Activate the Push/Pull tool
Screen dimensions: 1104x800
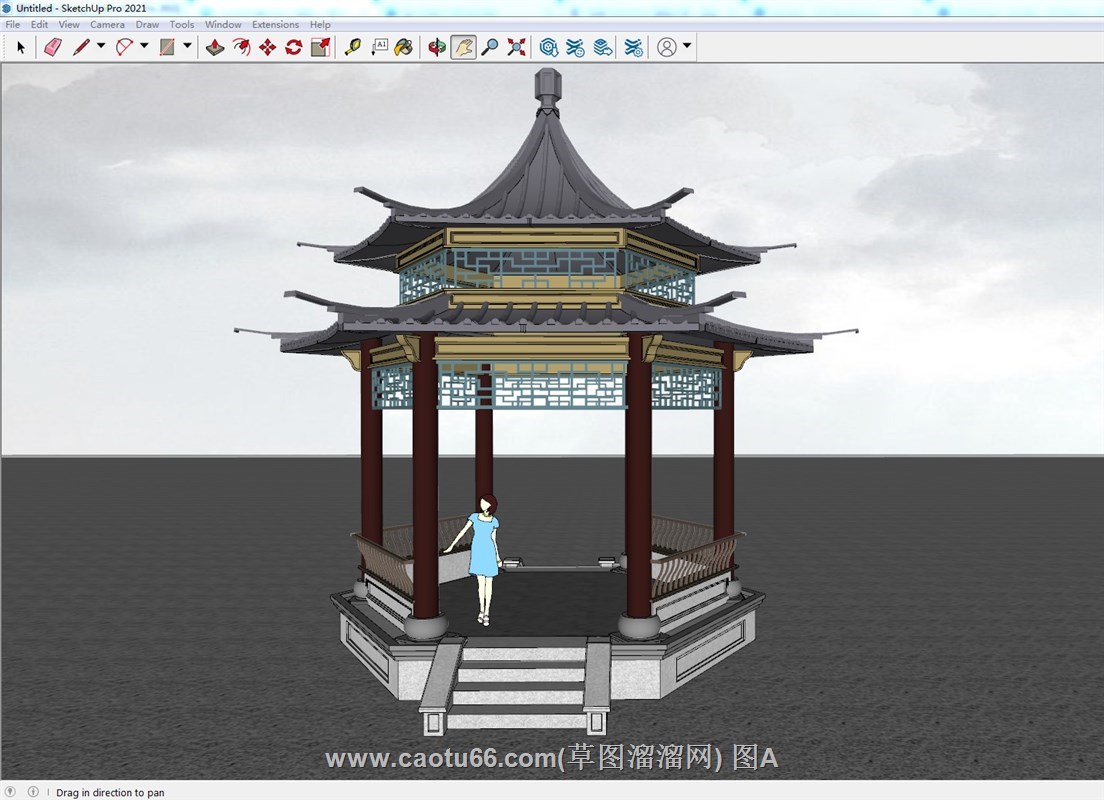click(x=215, y=47)
